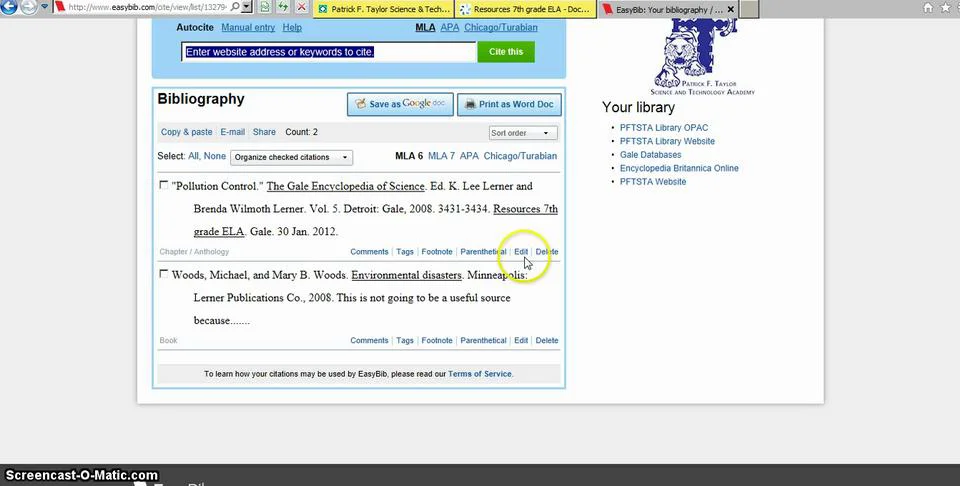Go back with the browser back arrow
The height and width of the screenshot is (486, 960).
point(9,7)
